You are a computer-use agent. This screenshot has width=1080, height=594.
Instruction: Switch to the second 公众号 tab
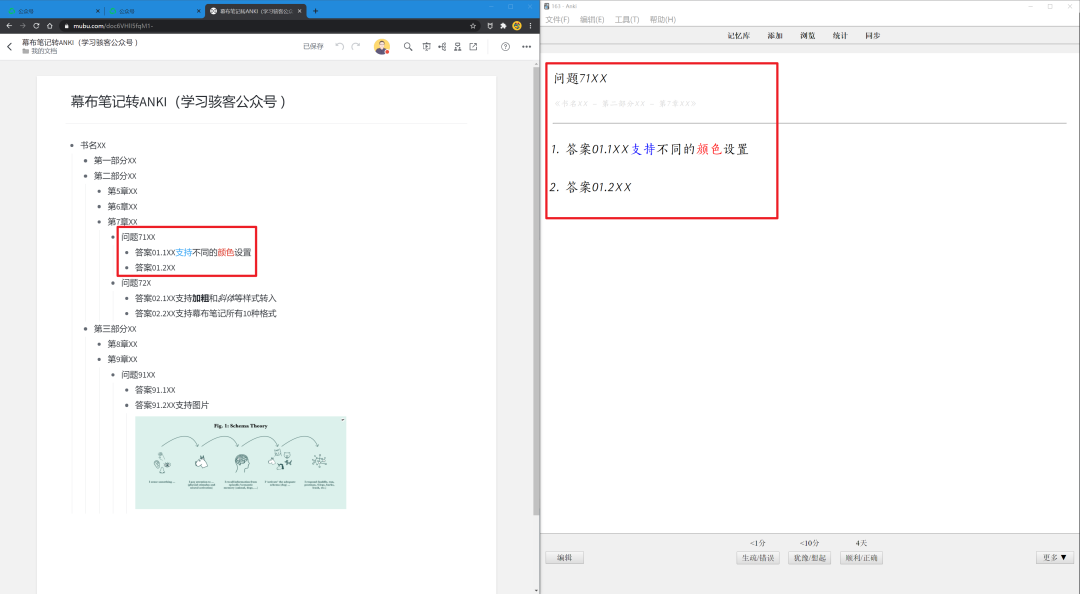[153, 11]
